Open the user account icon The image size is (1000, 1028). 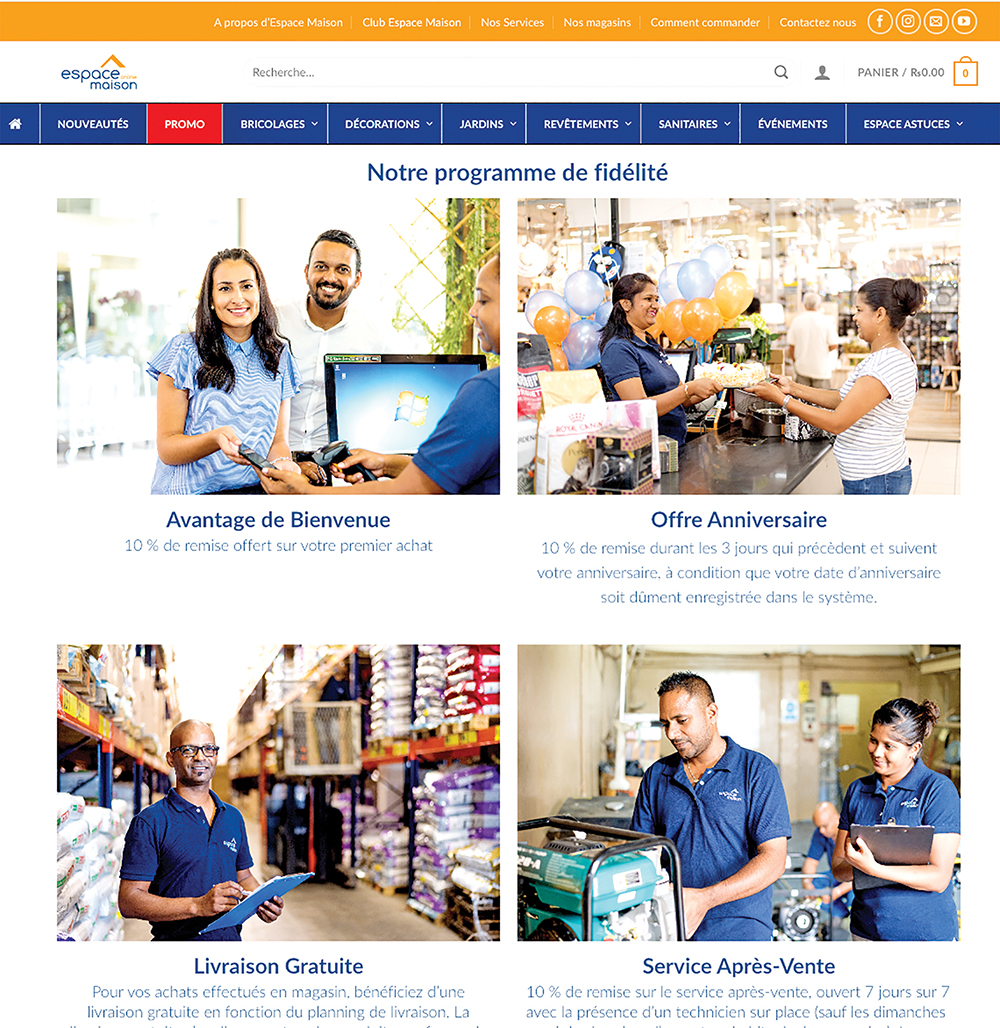point(822,73)
